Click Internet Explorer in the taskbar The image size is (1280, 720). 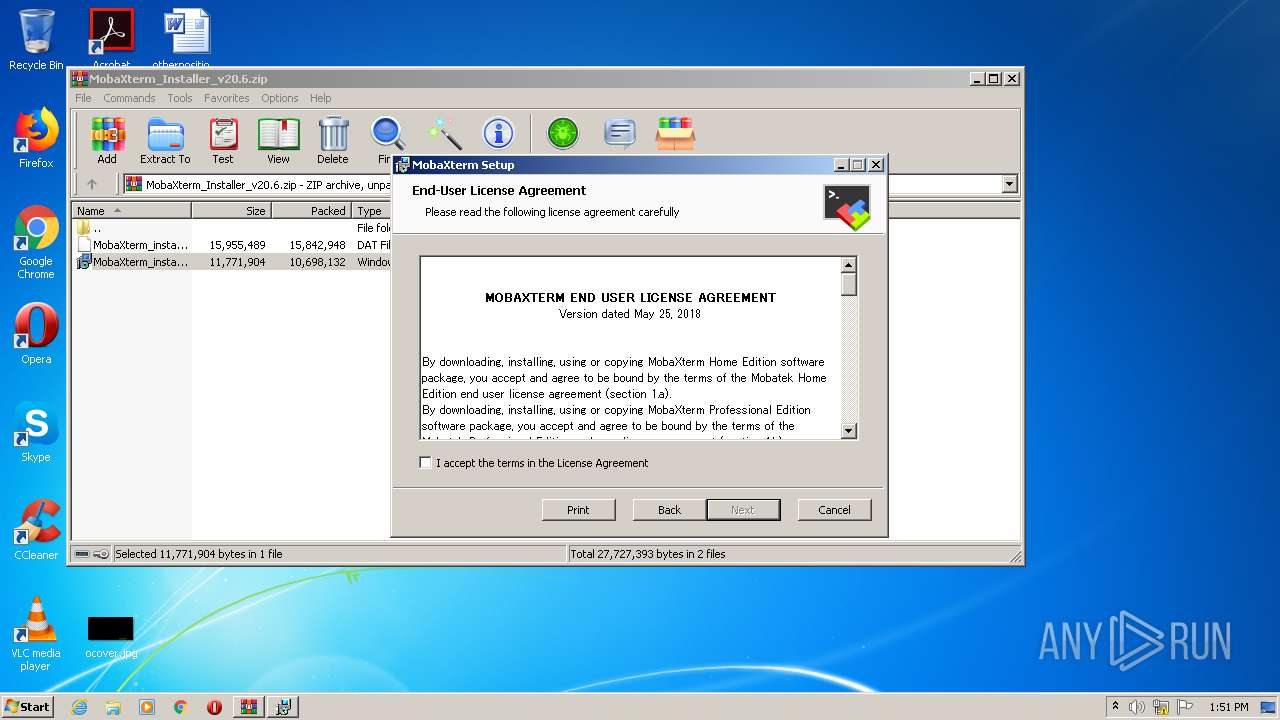coord(79,707)
